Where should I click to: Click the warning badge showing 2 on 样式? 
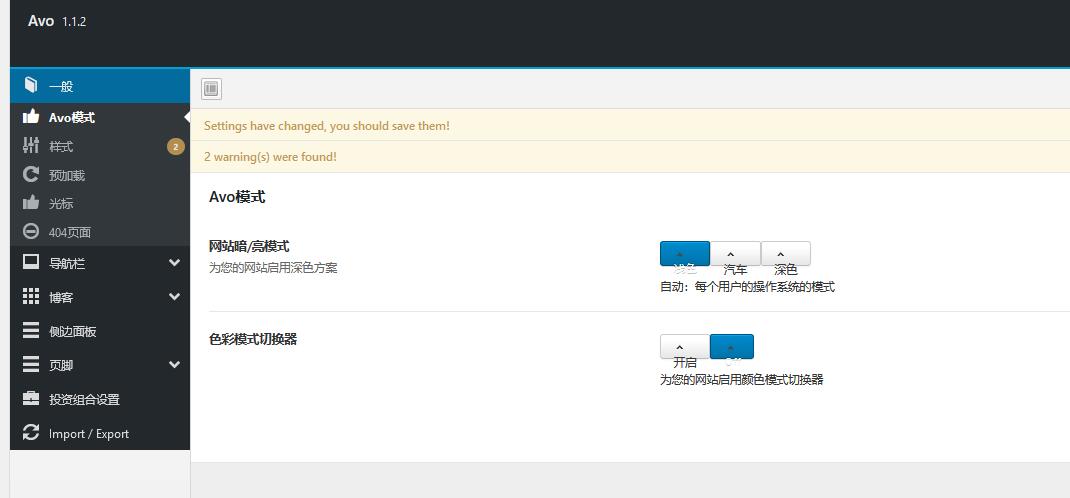click(175, 146)
